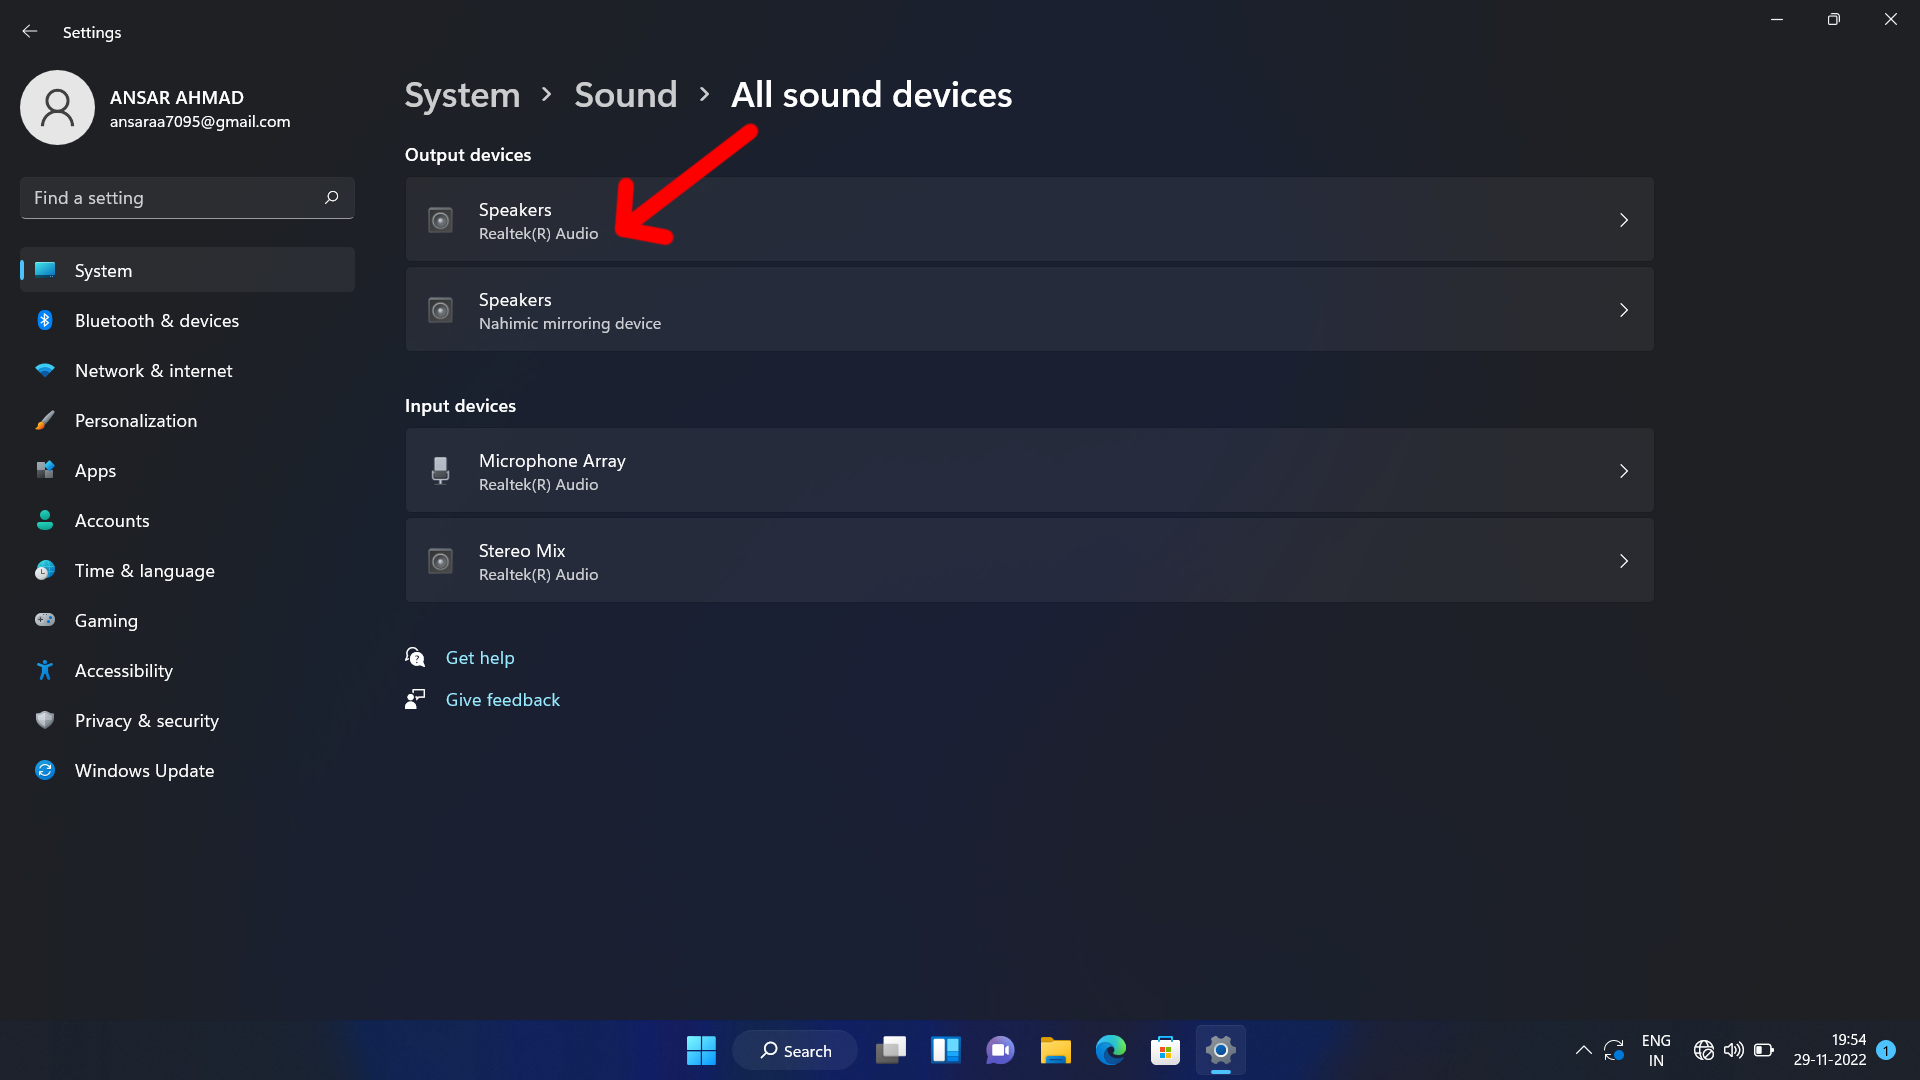The height and width of the screenshot is (1080, 1920).
Task: Open the user profile avatar picture
Action: (57, 108)
